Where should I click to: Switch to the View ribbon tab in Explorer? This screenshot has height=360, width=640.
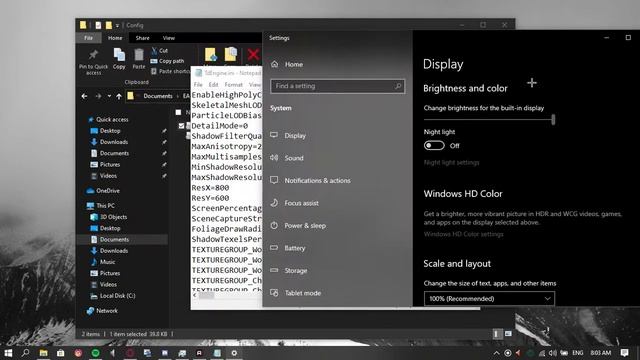tap(169, 38)
